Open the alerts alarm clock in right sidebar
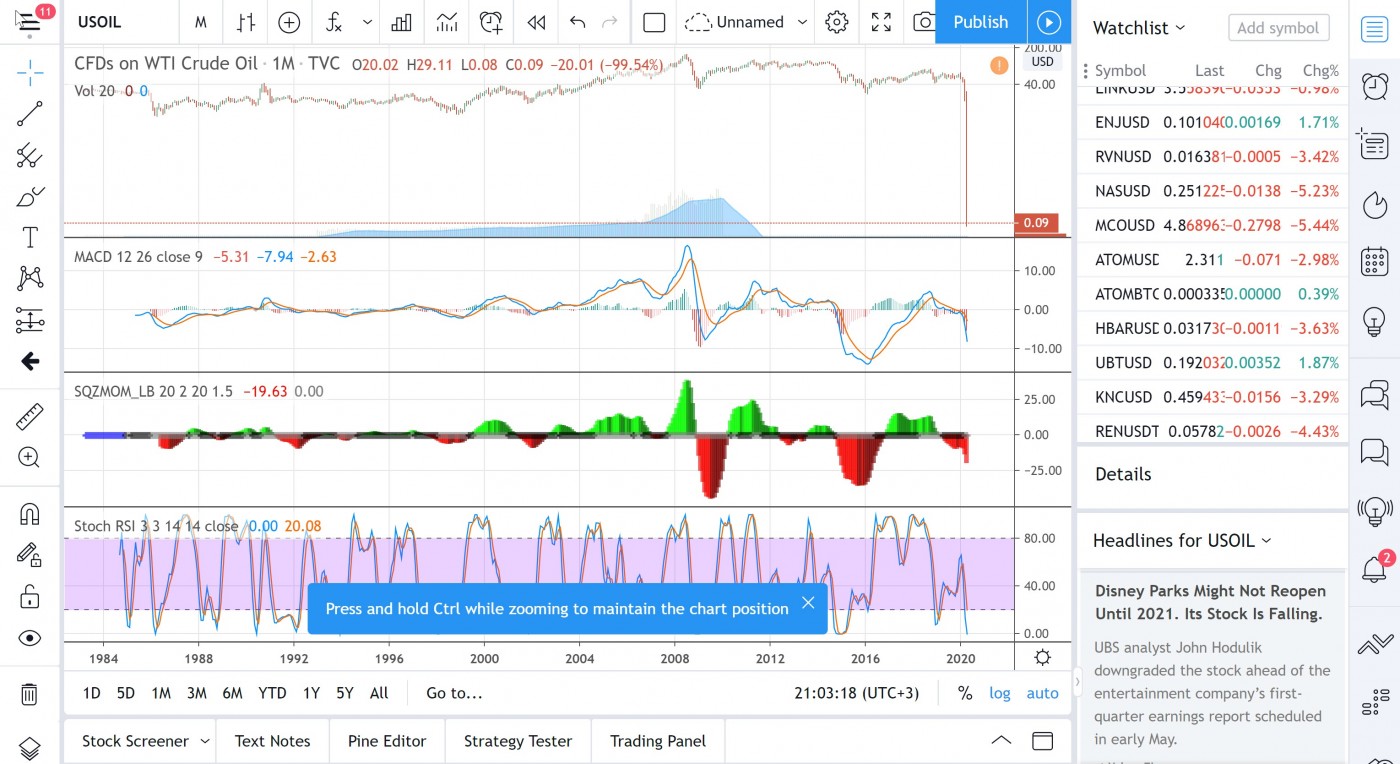1400x764 pixels. (x=1375, y=85)
